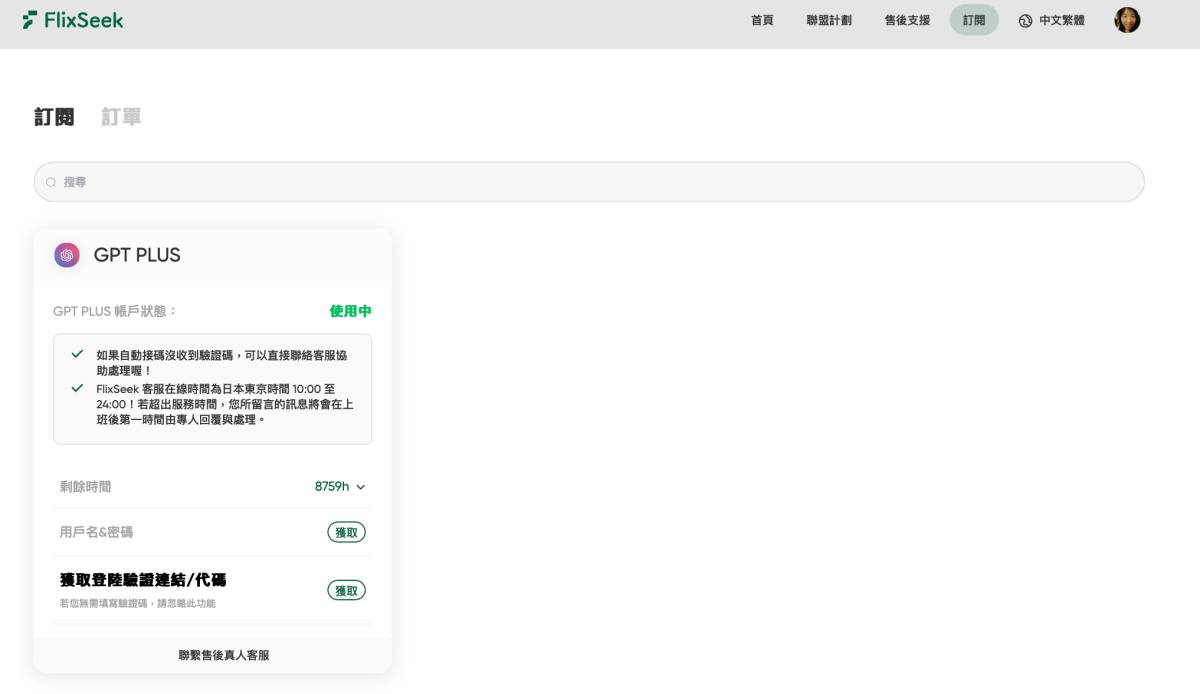Click the GPT PLUS product icon
The image size is (1200, 694).
point(67,255)
